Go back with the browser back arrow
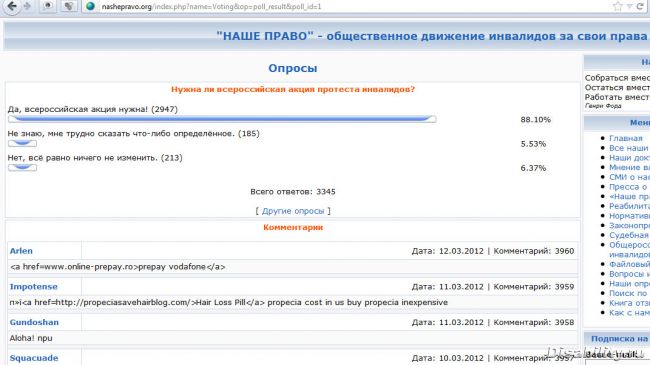Image resolution: width=650 pixels, height=365 pixels. click(12, 6)
